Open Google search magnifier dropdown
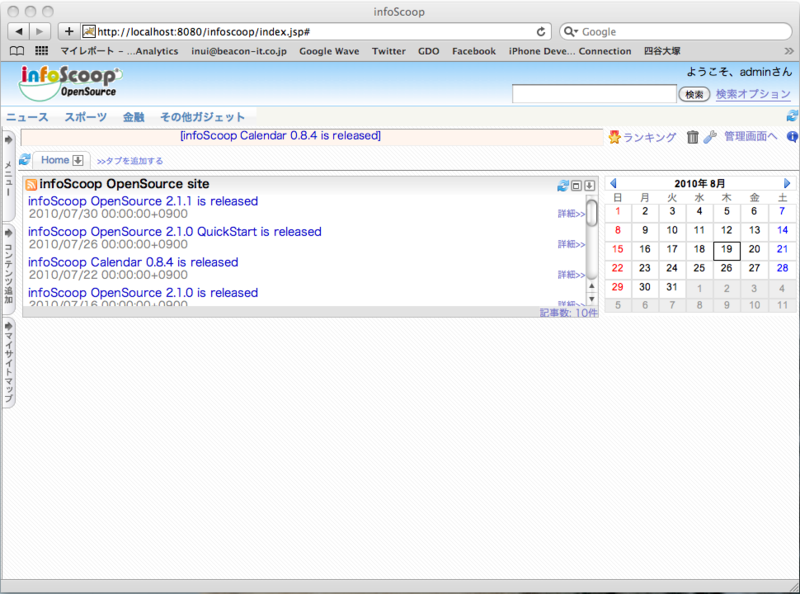Viewport: 800px width, 594px height. (x=570, y=32)
